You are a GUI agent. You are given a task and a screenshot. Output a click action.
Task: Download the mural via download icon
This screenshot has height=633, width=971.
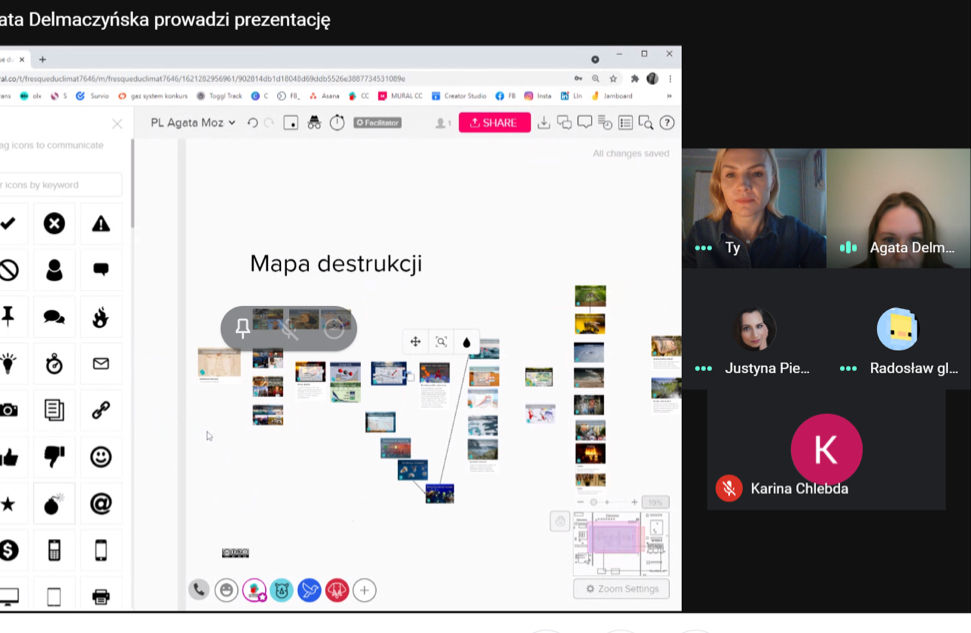click(x=544, y=123)
